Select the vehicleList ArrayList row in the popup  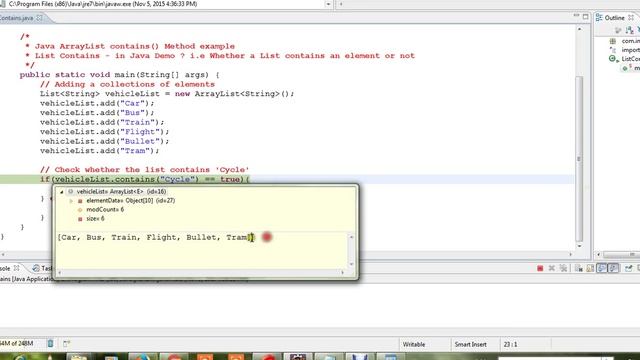(121, 191)
